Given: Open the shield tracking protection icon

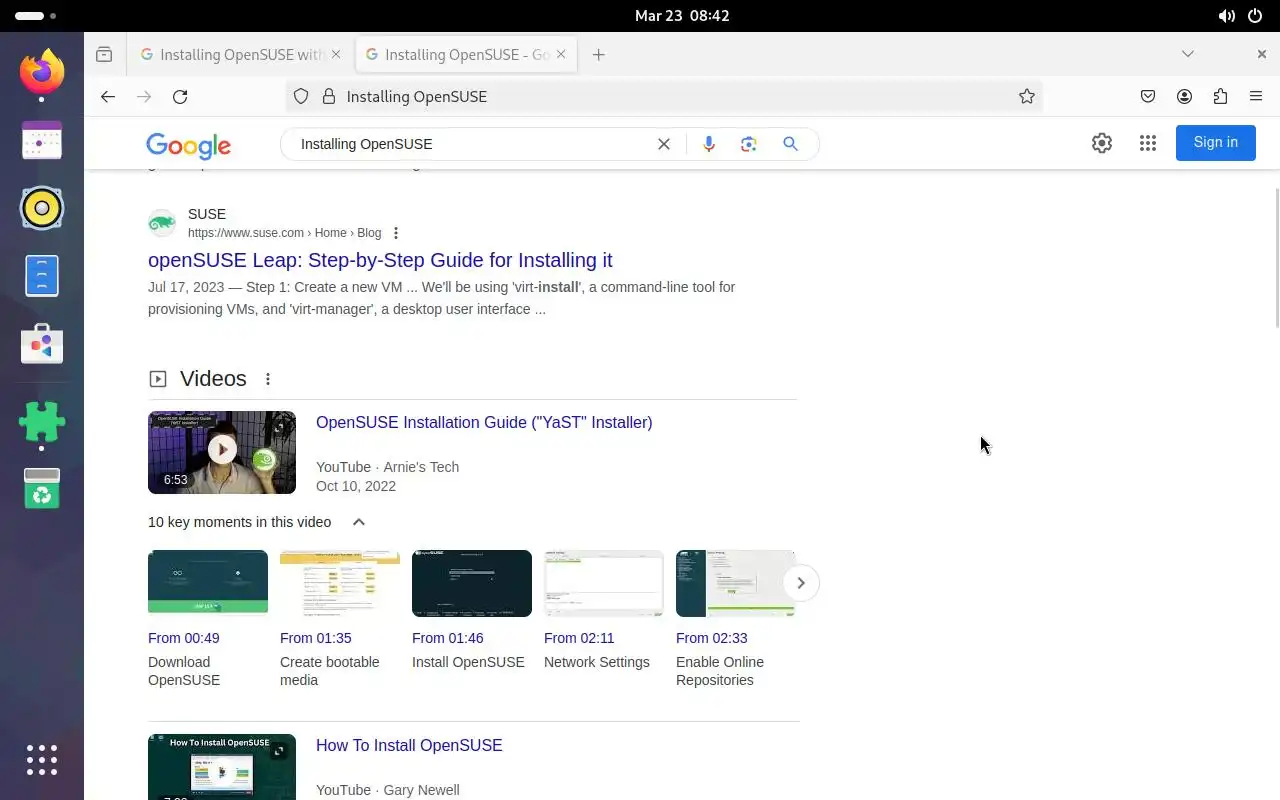Looking at the screenshot, I should tap(301, 96).
